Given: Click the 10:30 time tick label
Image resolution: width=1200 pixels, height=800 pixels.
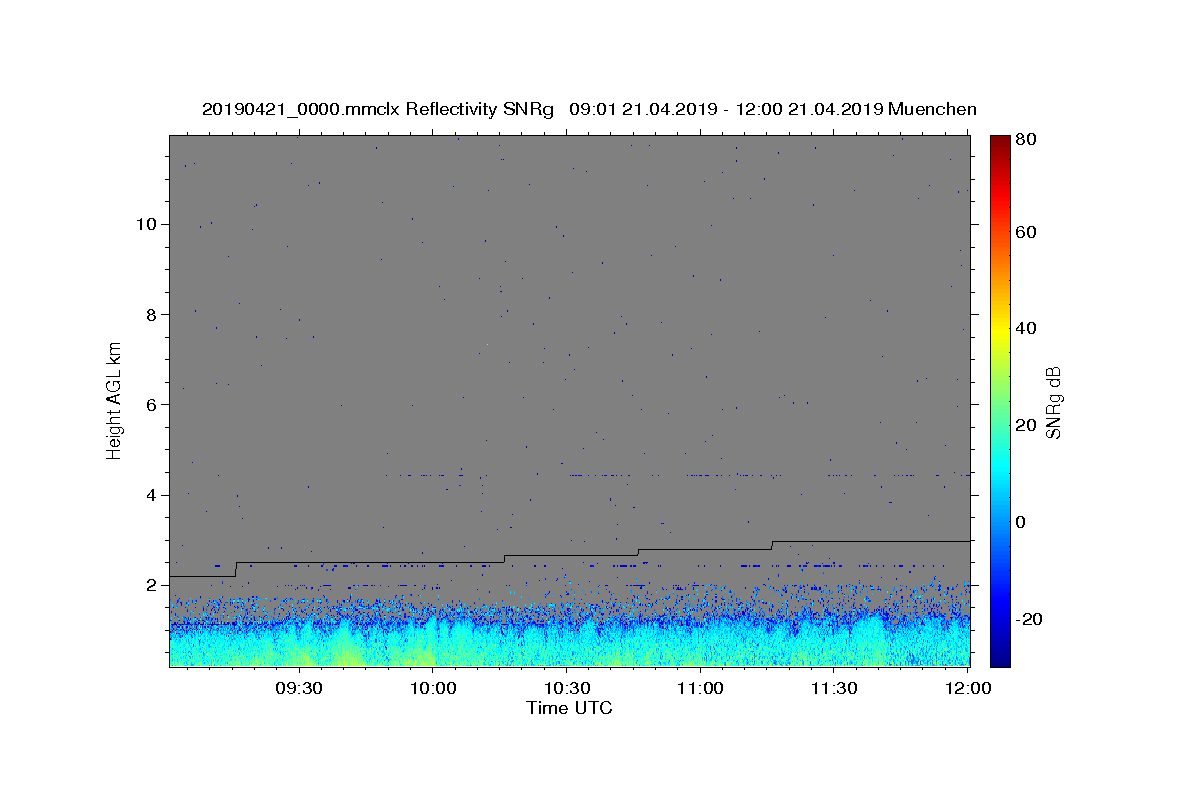Looking at the screenshot, I should [566, 688].
